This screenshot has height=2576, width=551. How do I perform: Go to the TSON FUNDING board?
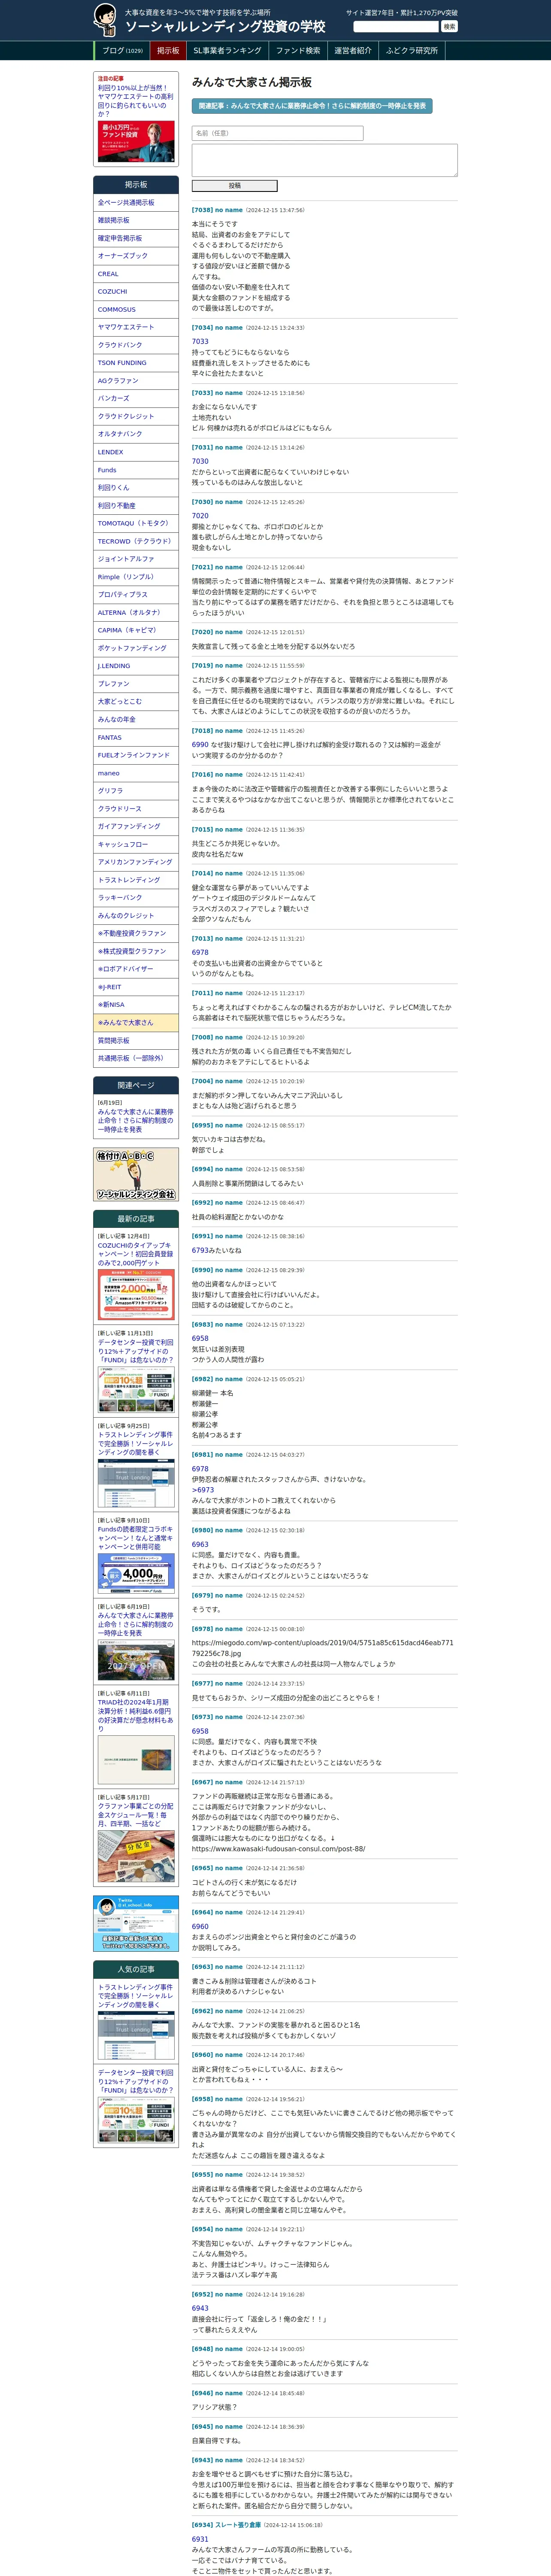136,363
